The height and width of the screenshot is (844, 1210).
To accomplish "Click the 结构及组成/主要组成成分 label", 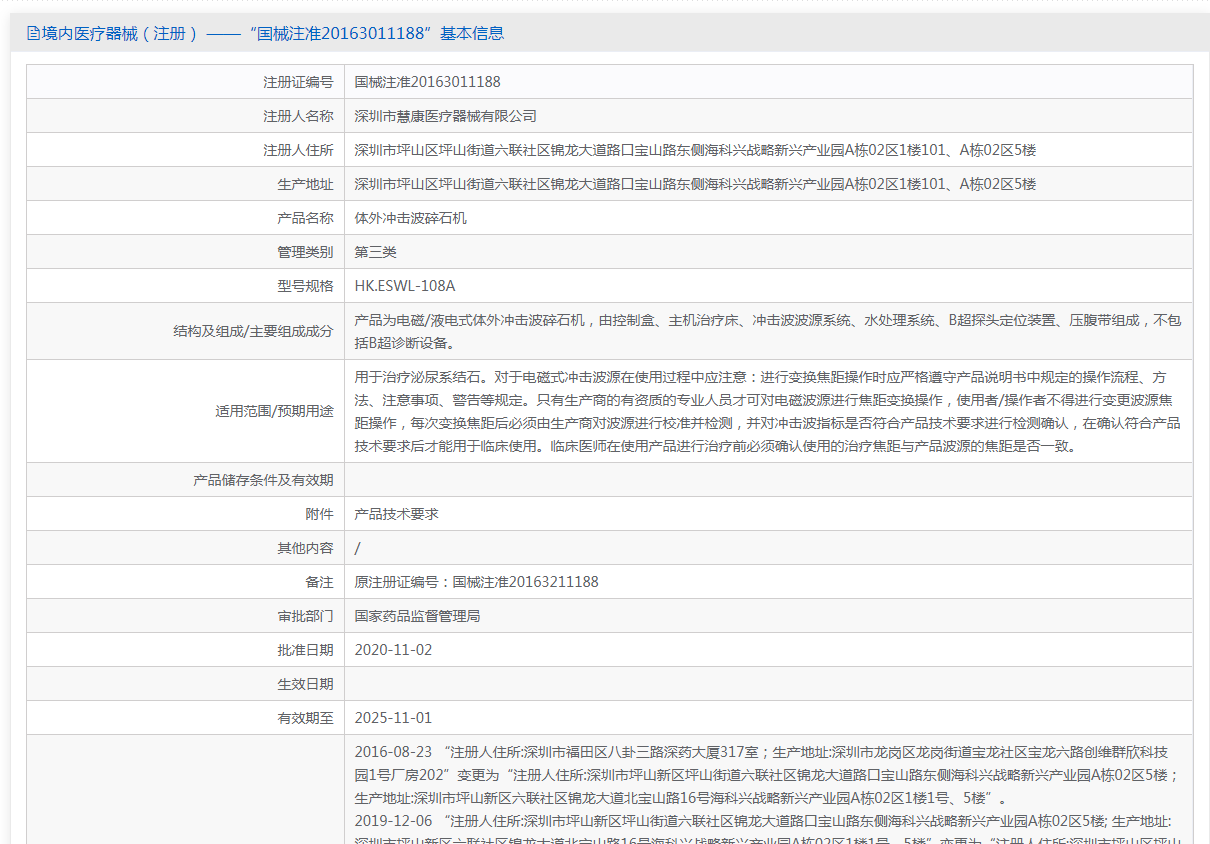I will click(x=253, y=331).
